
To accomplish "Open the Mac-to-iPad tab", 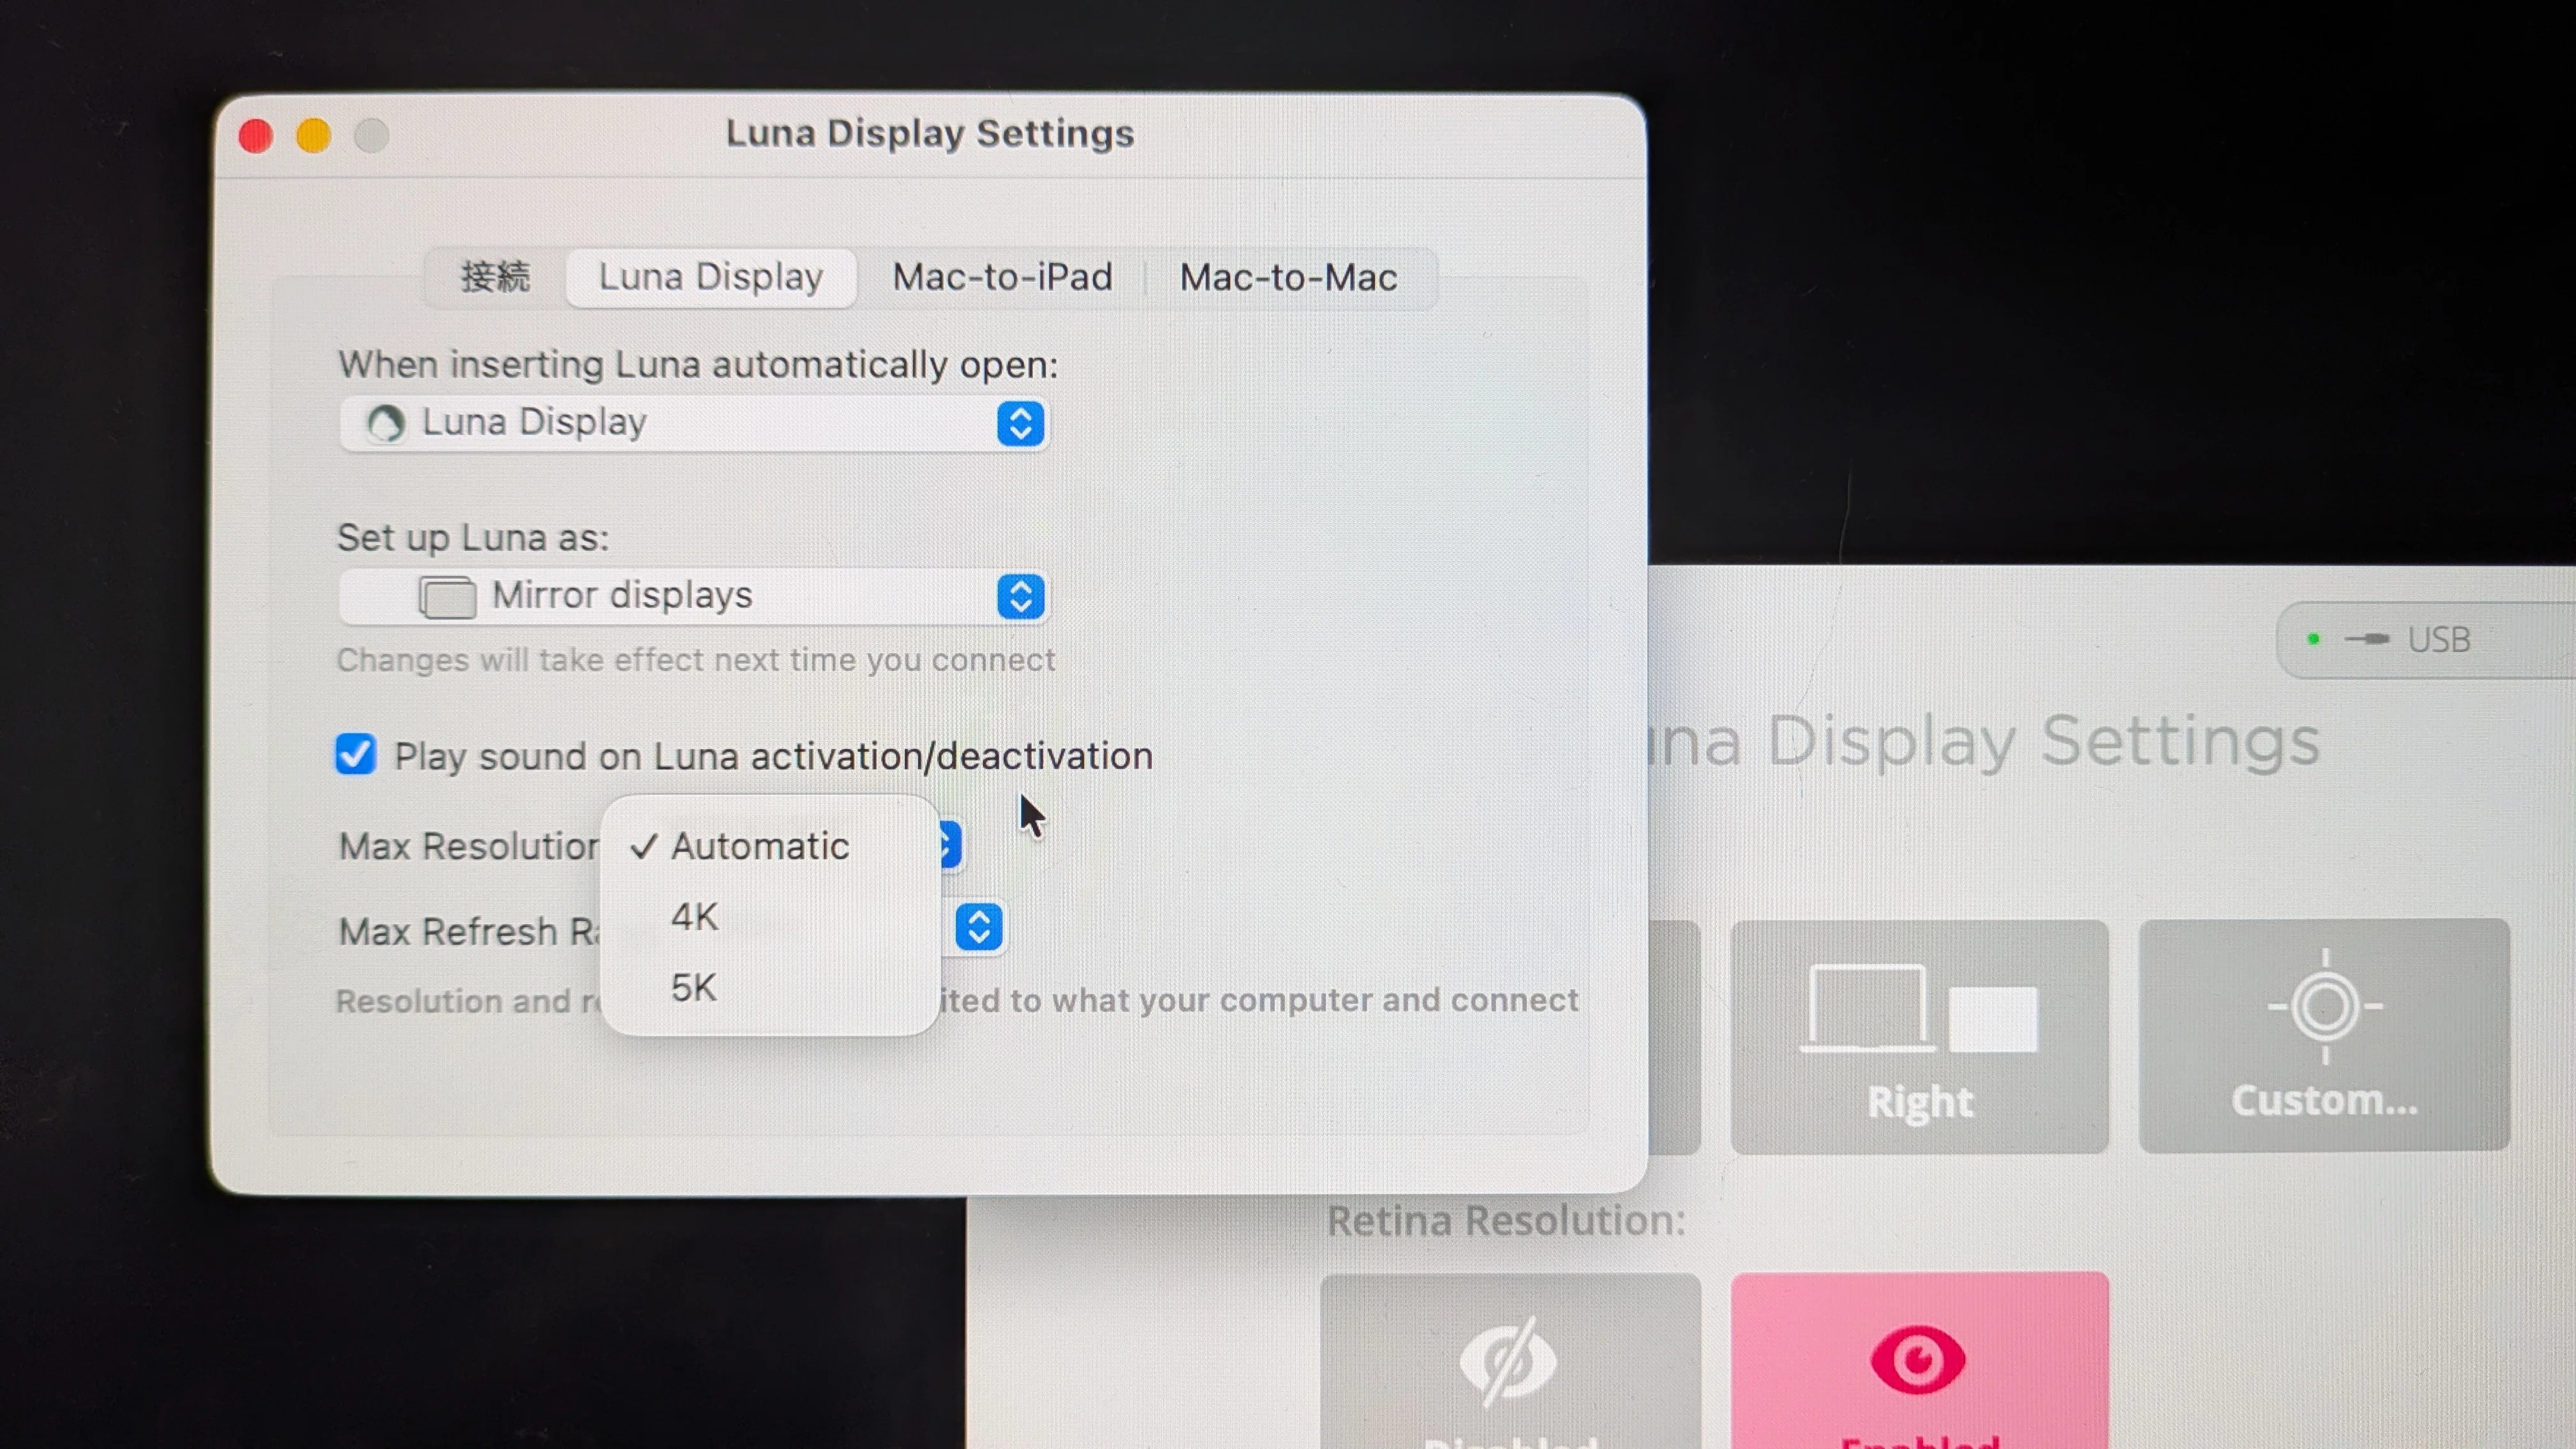I will [x=1002, y=277].
